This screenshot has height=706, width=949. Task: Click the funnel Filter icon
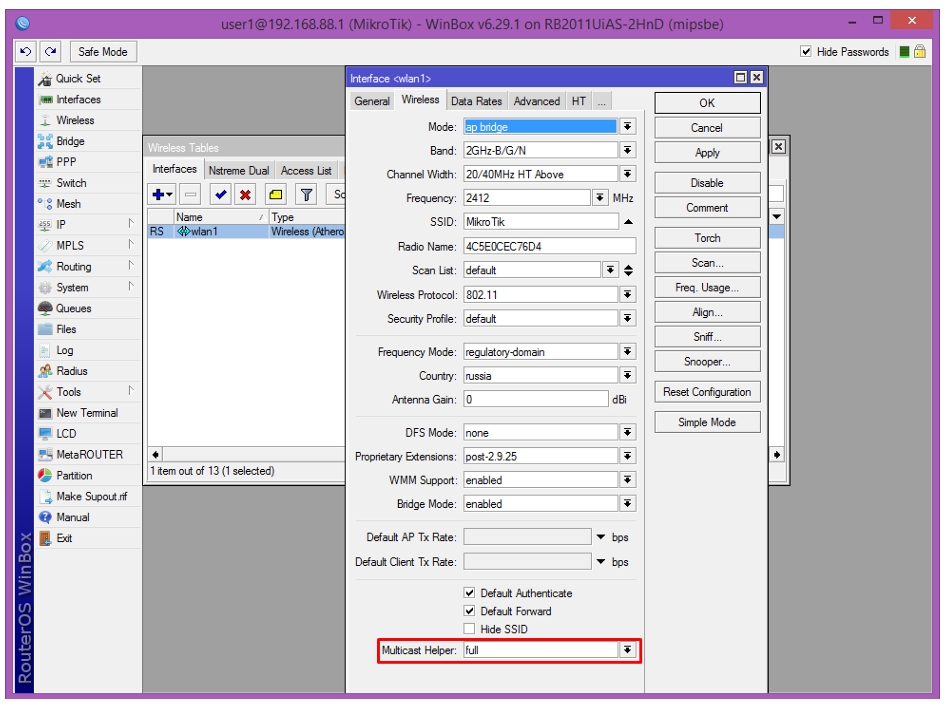[306, 194]
